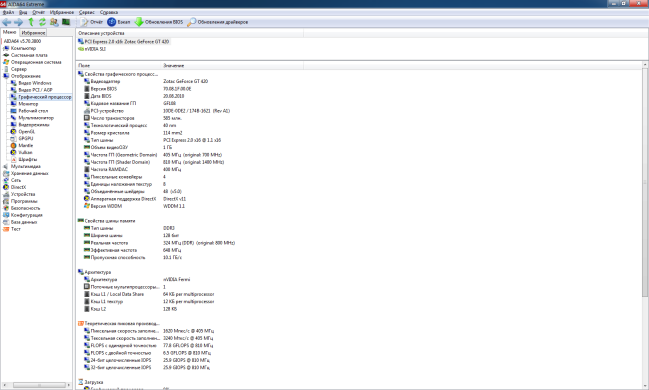Open the Избранное menu in the menu bar
The height and width of the screenshot is (390, 649).
click(62, 12)
